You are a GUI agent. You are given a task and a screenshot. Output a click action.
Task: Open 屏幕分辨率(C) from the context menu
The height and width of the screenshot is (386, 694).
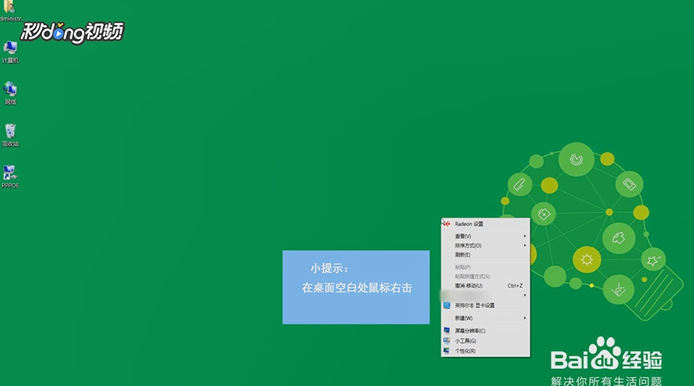[486, 331]
